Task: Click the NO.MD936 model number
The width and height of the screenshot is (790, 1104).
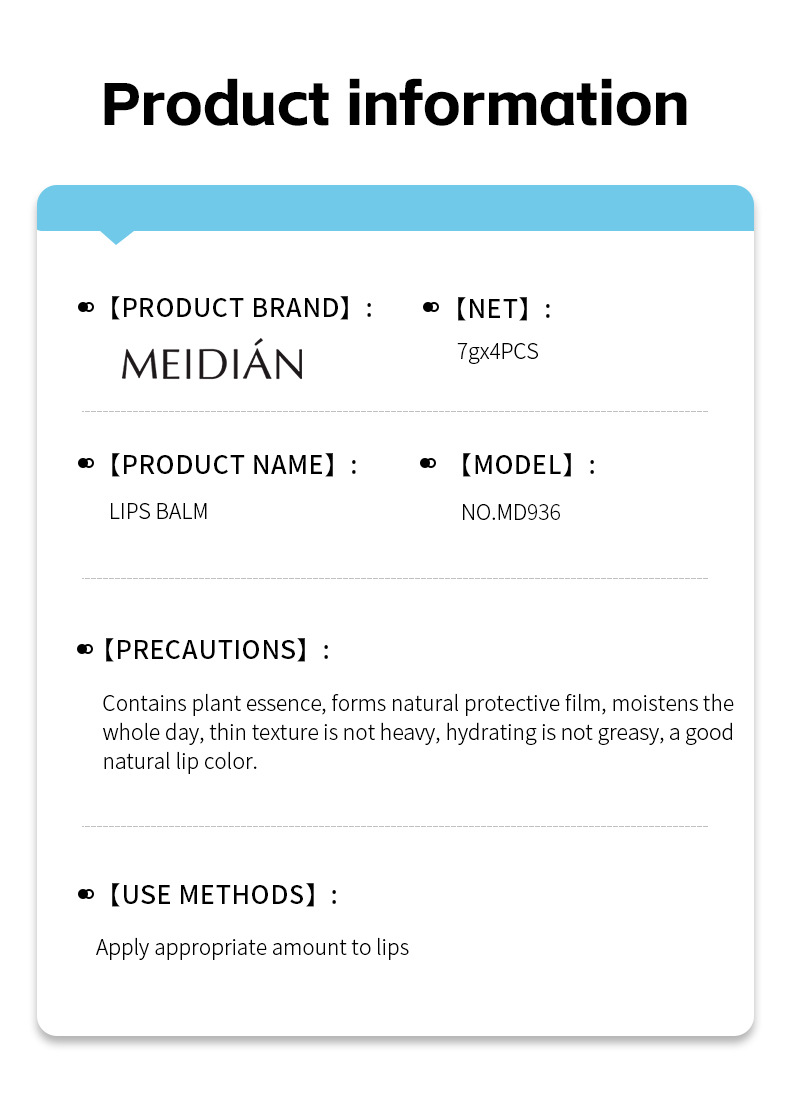Action: [510, 513]
